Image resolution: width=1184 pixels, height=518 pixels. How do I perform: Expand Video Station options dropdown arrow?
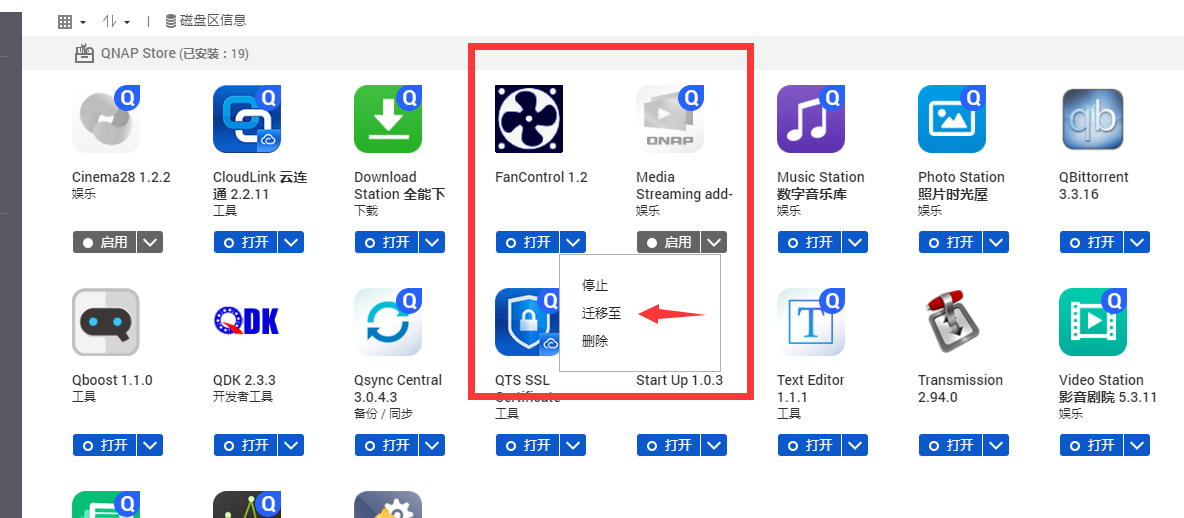pos(1137,446)
